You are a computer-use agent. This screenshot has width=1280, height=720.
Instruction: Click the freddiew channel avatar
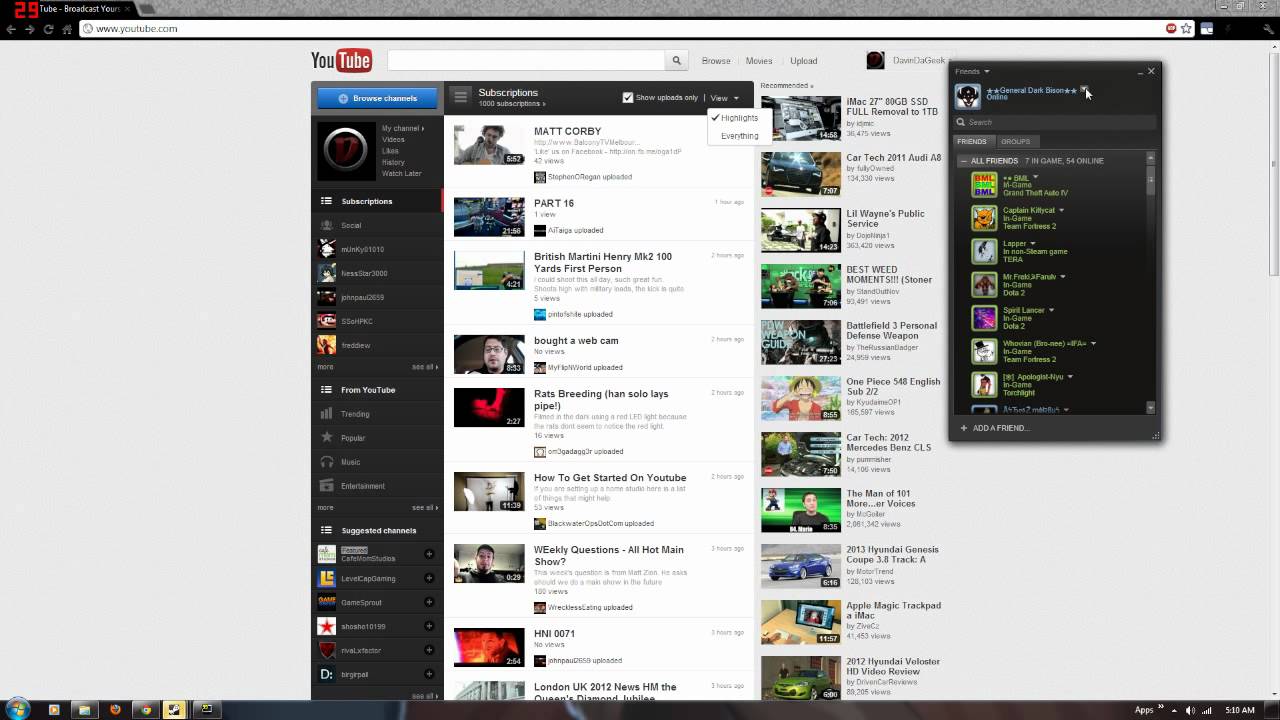(x=326, y=345)
